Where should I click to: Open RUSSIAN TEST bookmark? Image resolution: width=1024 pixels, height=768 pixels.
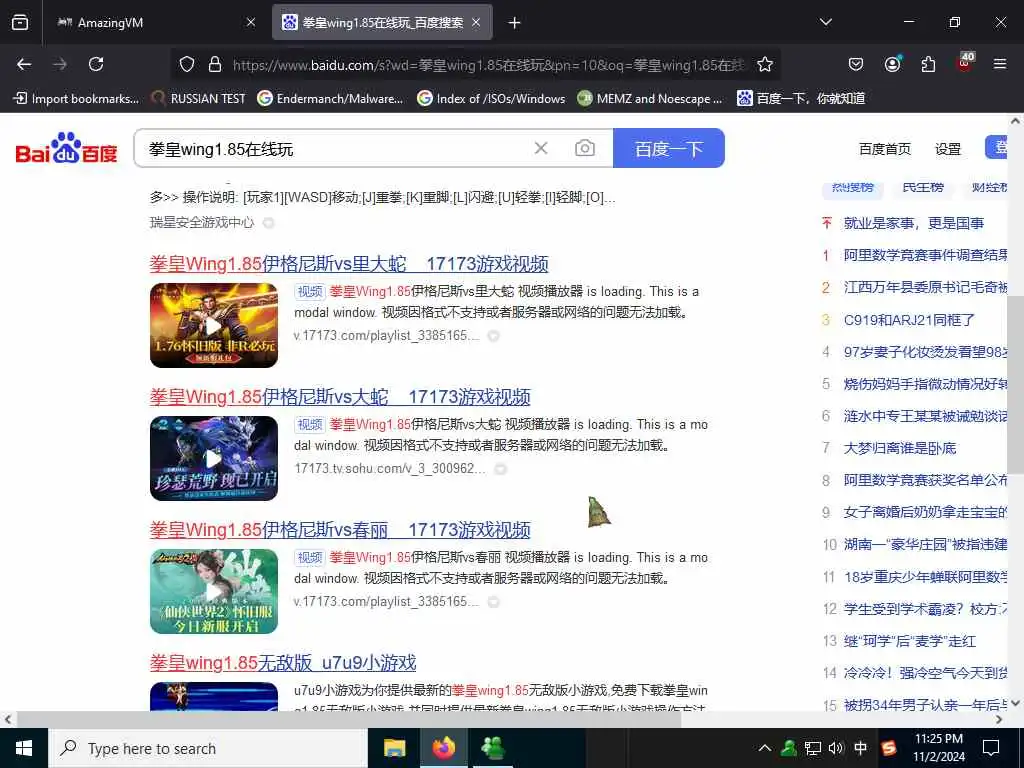pos(199,99)
